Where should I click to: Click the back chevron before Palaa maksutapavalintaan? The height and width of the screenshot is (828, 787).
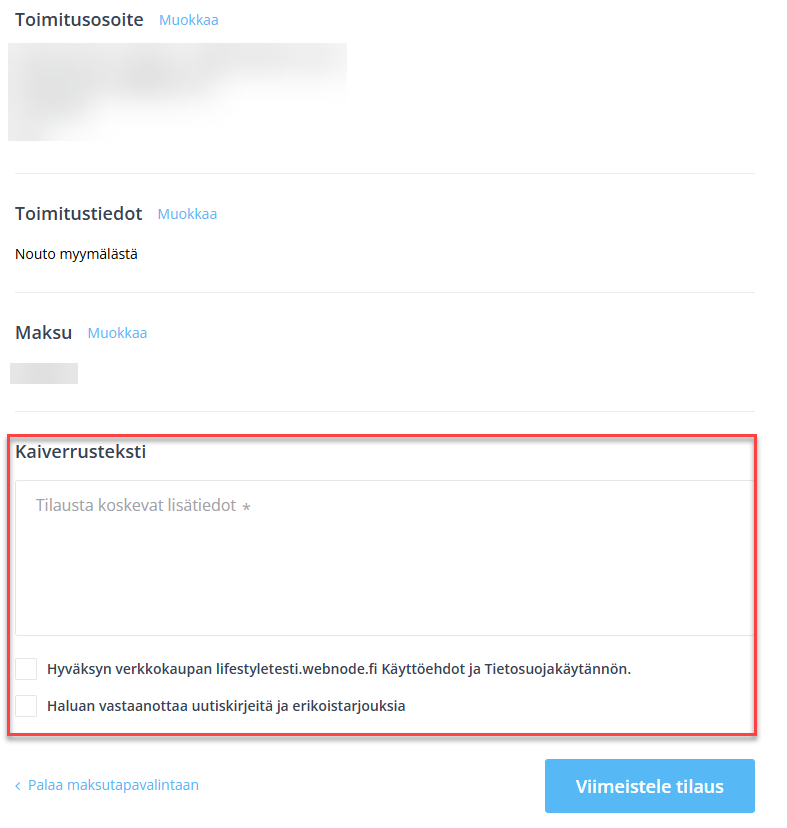coord(18,786)
